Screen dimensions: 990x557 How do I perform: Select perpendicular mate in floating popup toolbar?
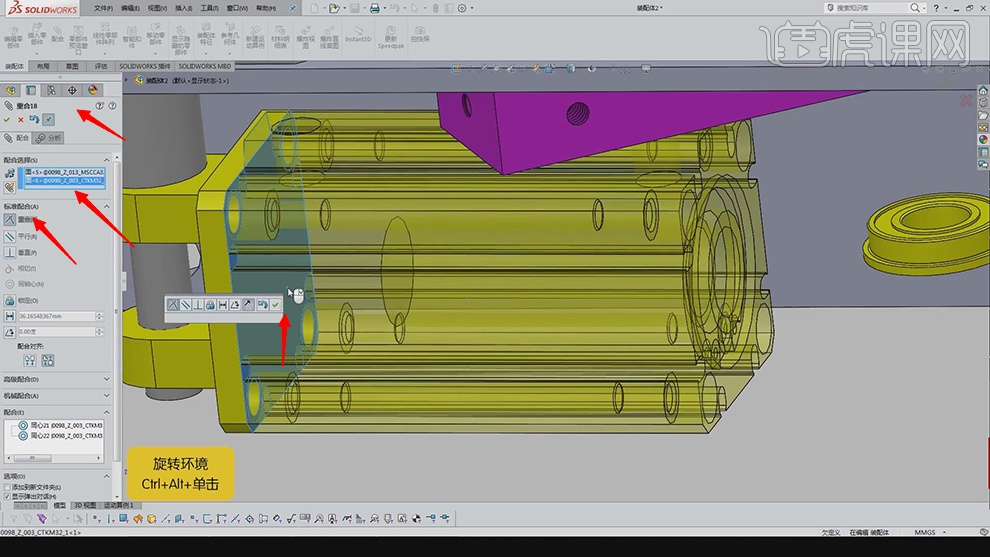(x=198, y=304)
